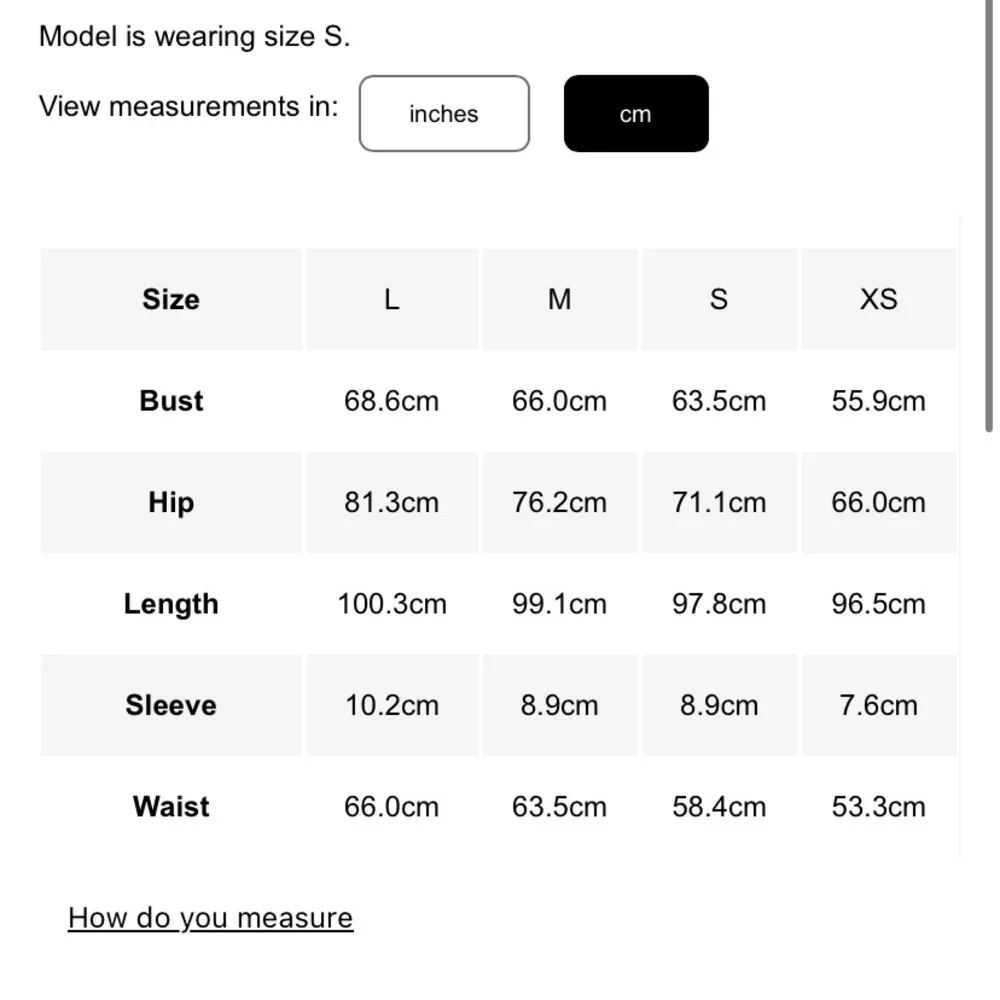Select the 58.4cm Waist value for S
Viewport: 1000px width, 1000px height.
[719, 806]
